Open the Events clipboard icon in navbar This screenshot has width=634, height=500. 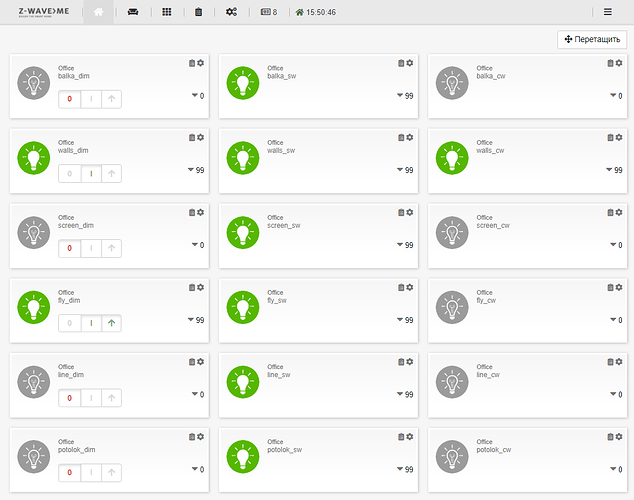[199, 12]
